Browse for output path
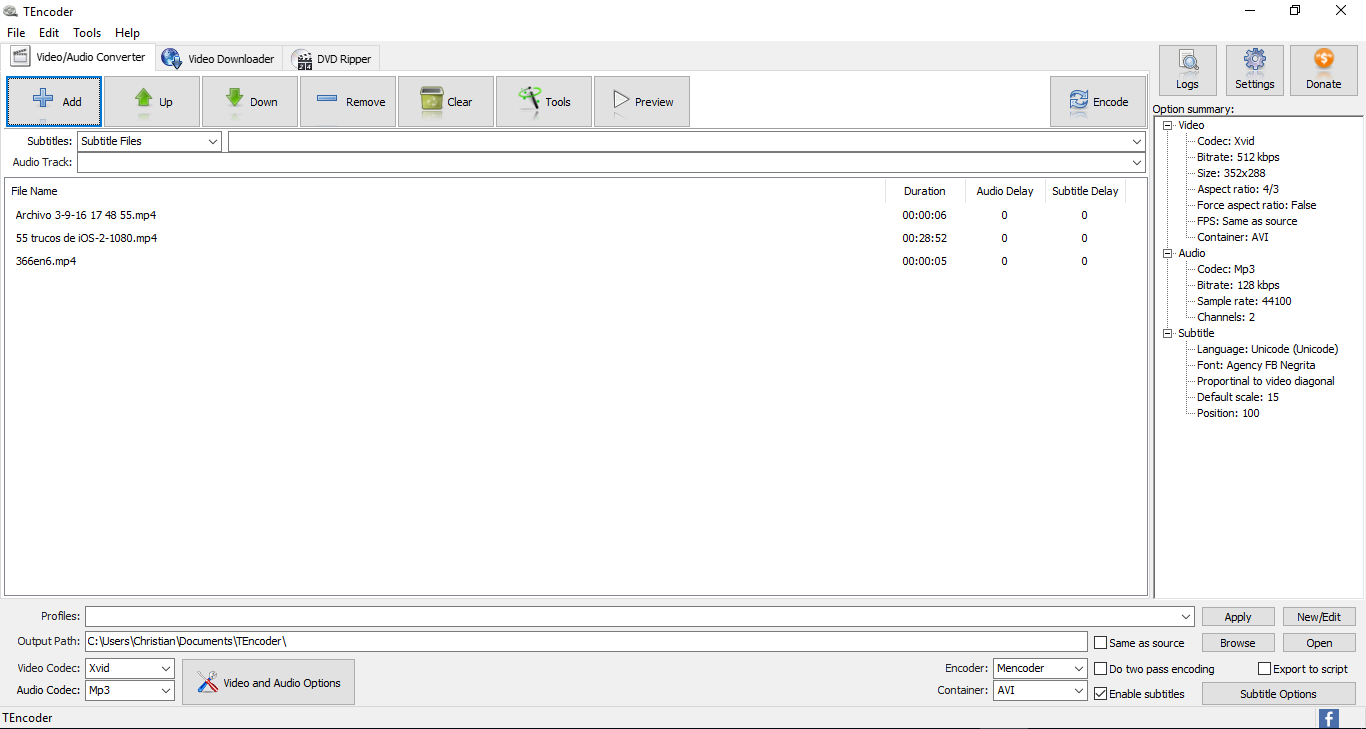The image size is (1366, 729). point(1238,643)
